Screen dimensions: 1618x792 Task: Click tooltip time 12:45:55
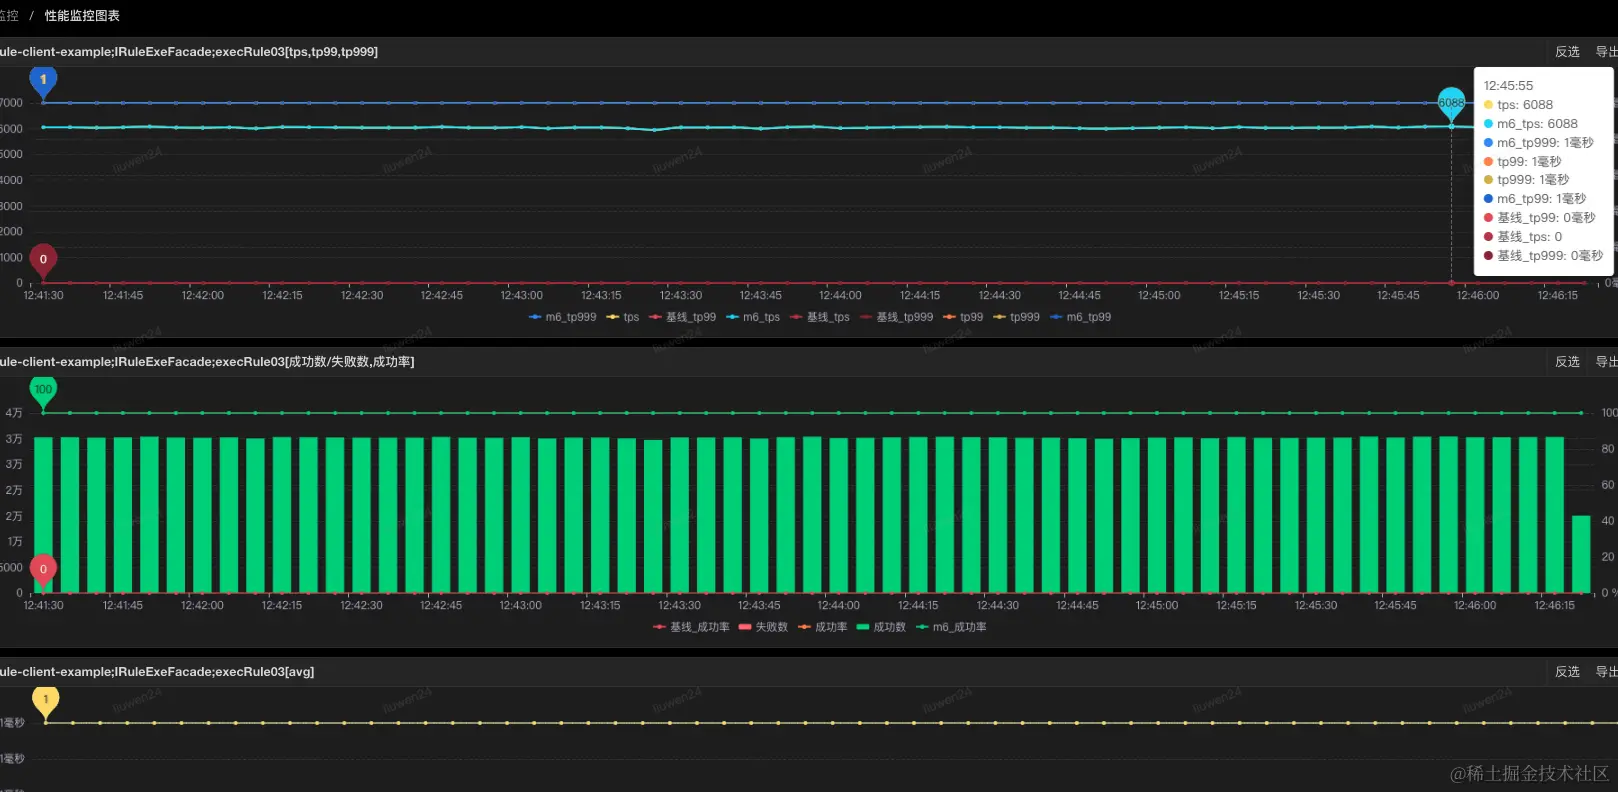[x=1508, y=86]
